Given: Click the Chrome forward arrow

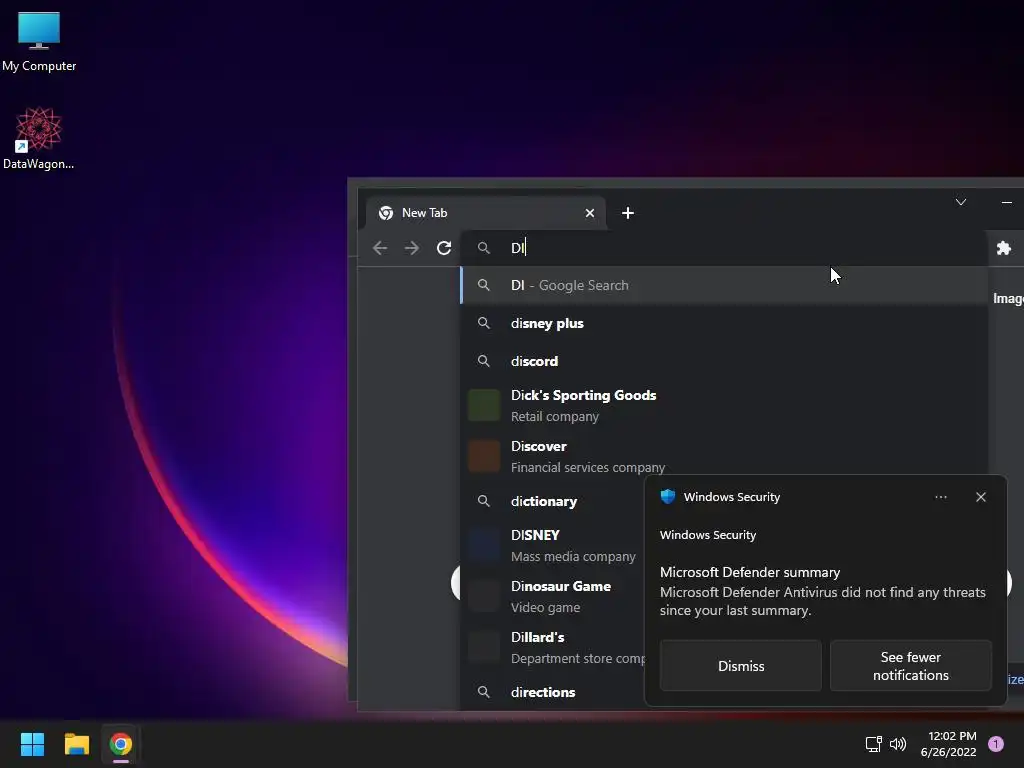Looking at the screenshot, I should click(411, 248).
